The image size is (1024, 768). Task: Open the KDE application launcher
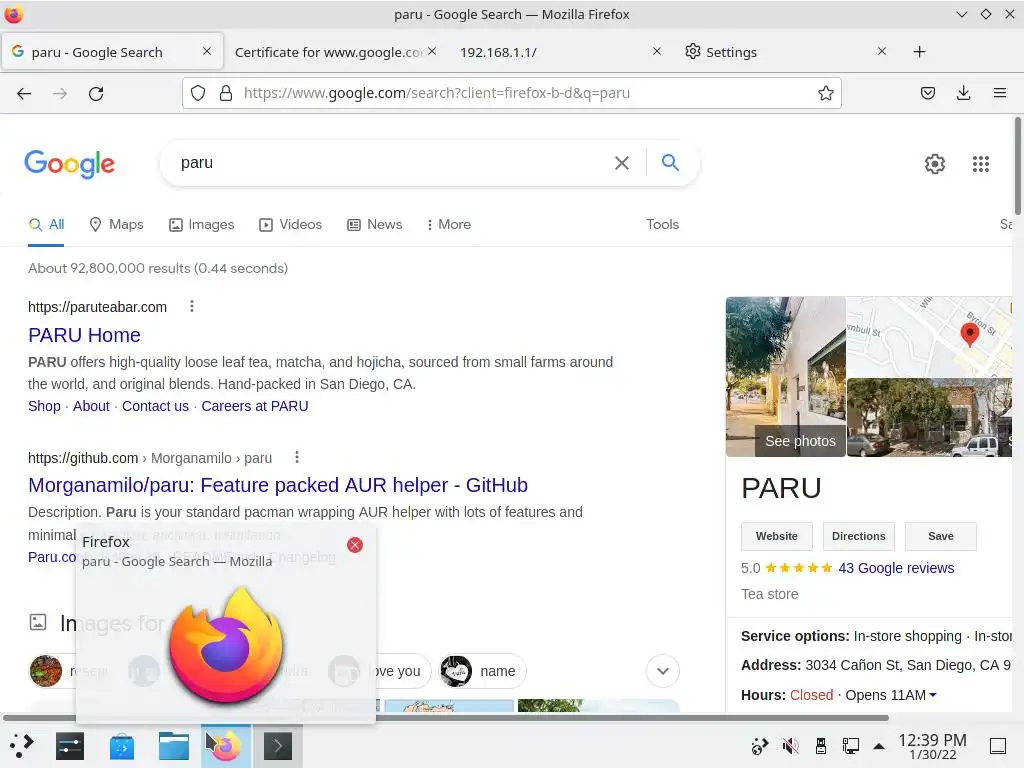click(x=22, y=746)
